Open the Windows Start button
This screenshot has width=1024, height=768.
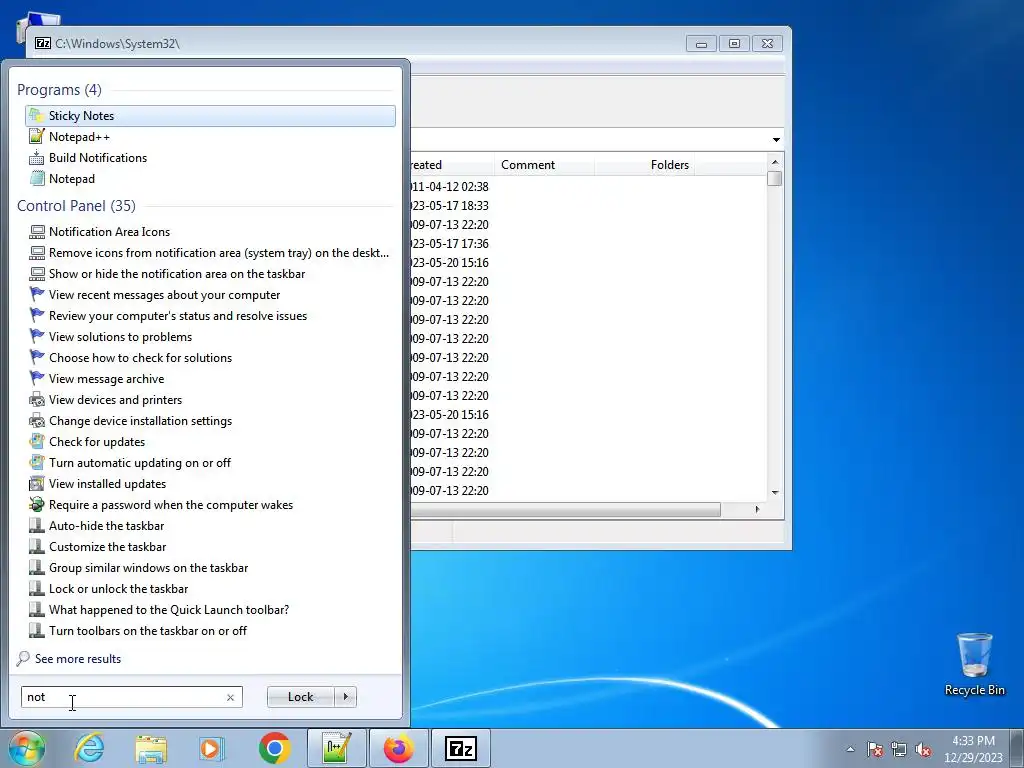27,748
